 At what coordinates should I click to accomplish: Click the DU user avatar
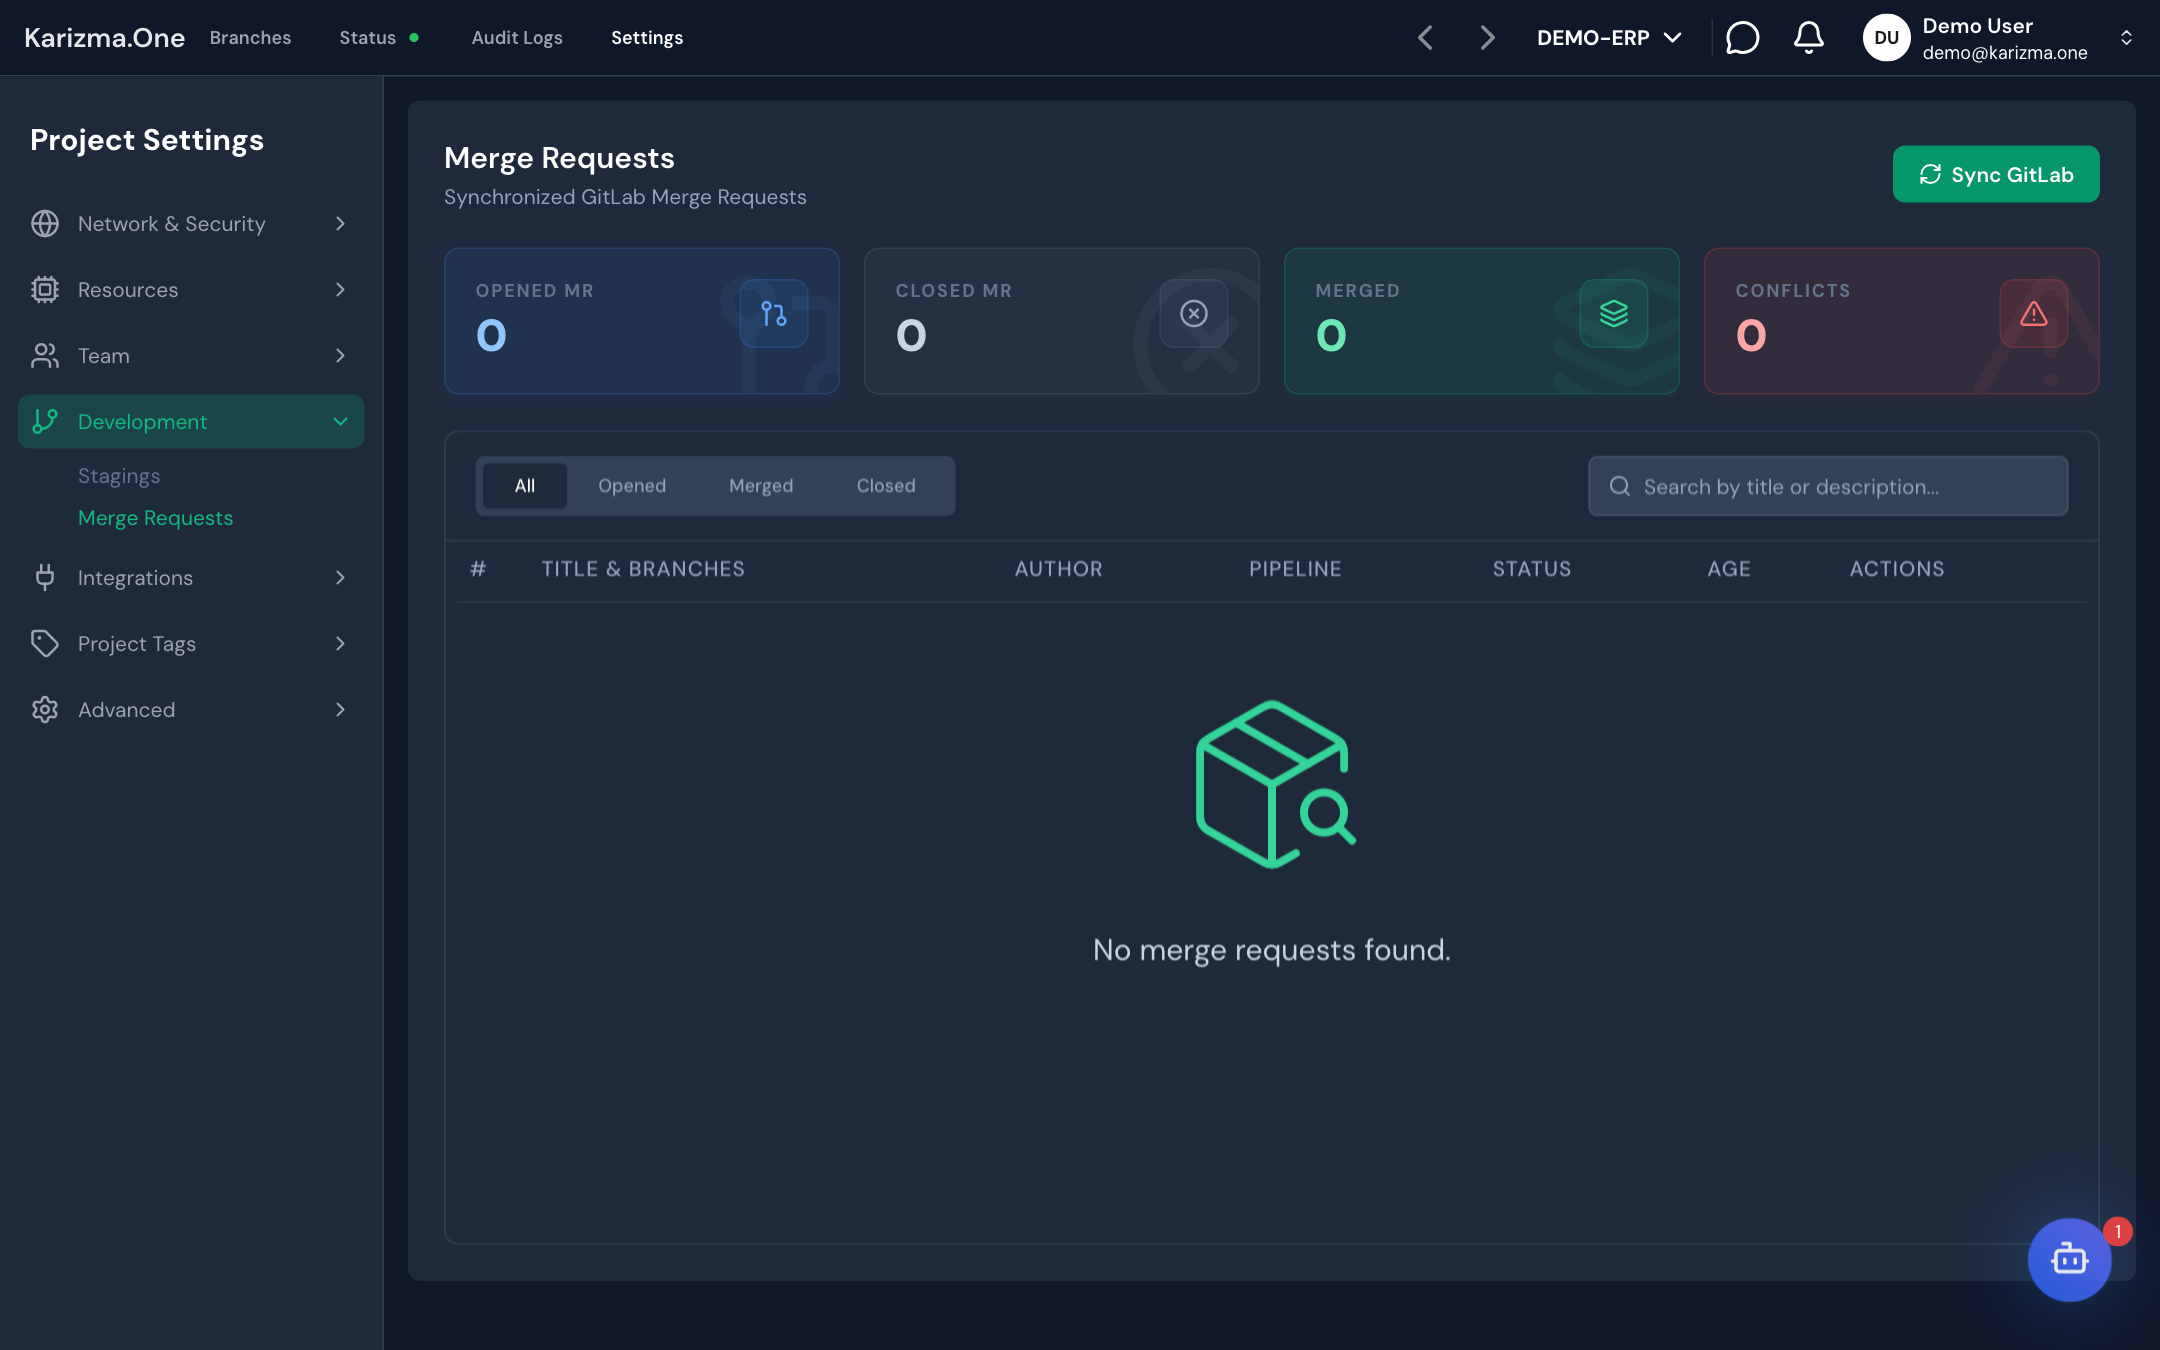coord(1886,38)
